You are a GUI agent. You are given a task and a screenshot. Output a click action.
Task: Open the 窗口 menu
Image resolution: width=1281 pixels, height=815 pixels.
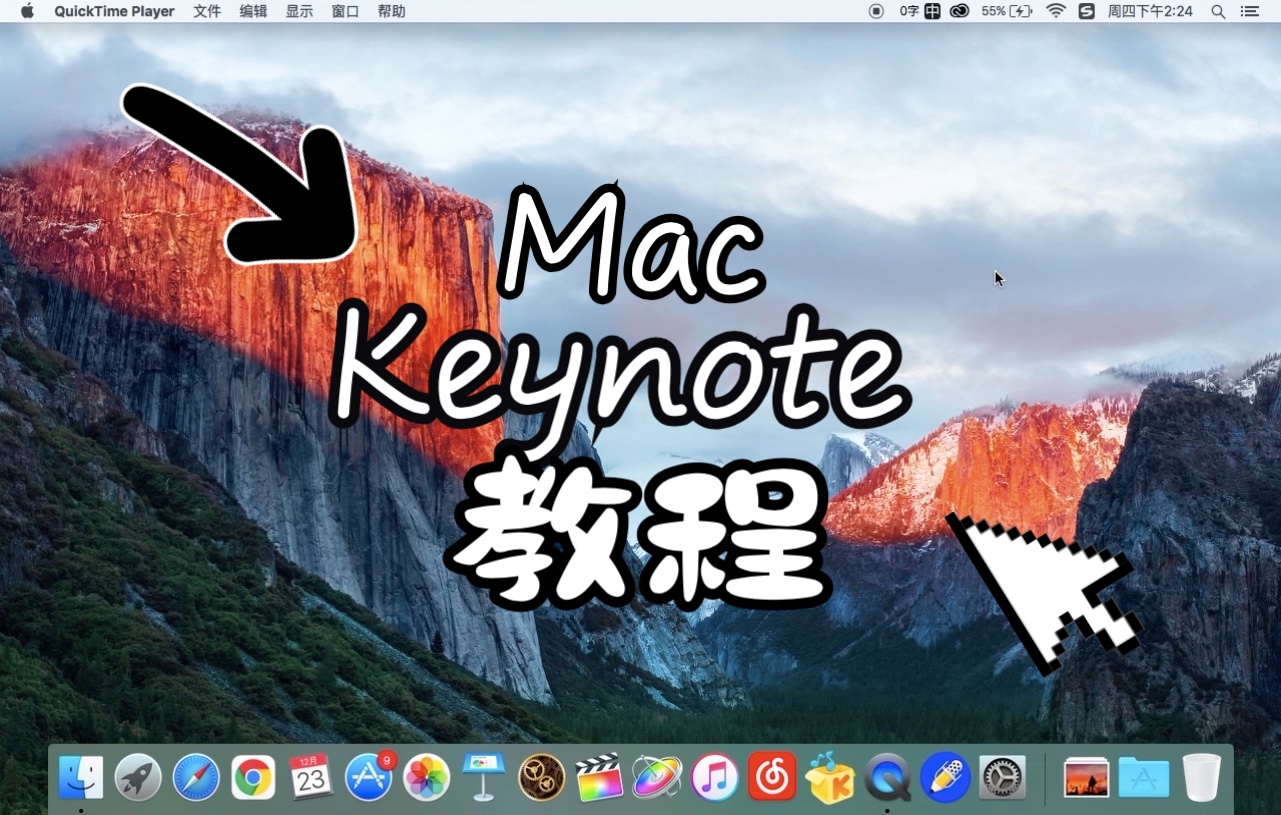click(x=345, y=11)
